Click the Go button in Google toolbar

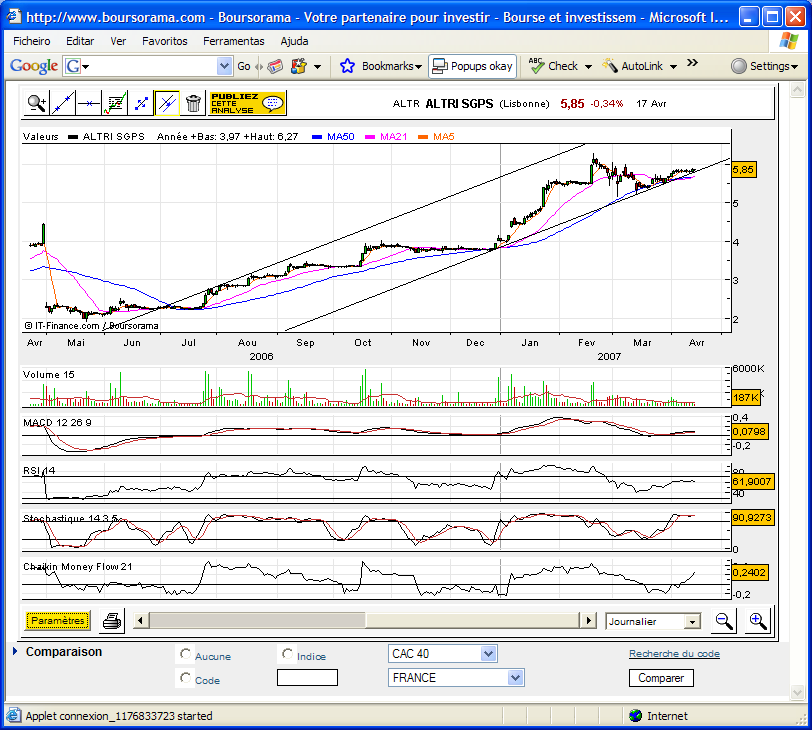244,66
